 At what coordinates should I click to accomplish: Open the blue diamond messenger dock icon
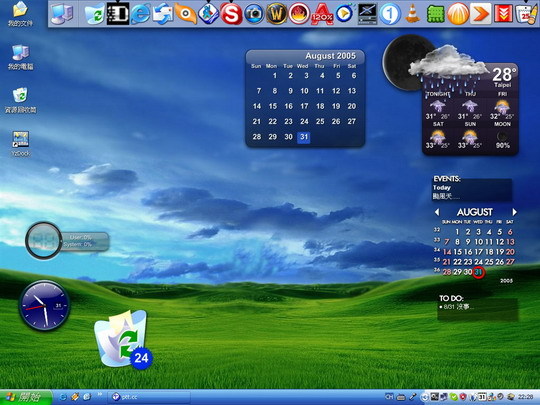pyautogui.click(x=208, y=14)
